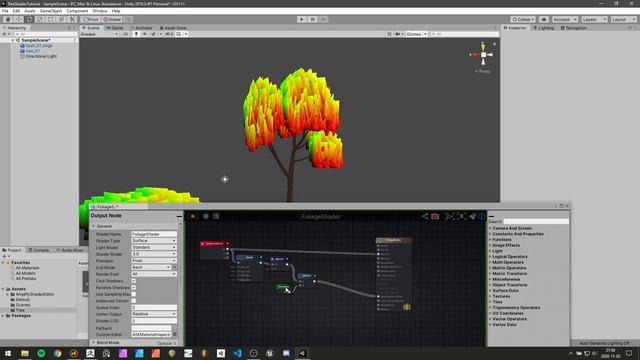Click the Shader Name input field

point(154,234)
